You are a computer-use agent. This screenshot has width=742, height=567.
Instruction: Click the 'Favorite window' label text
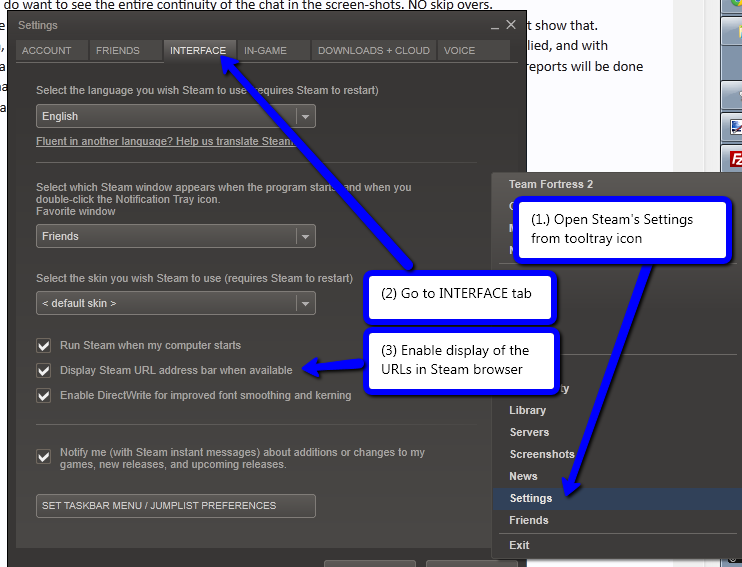tap(76, 212)
